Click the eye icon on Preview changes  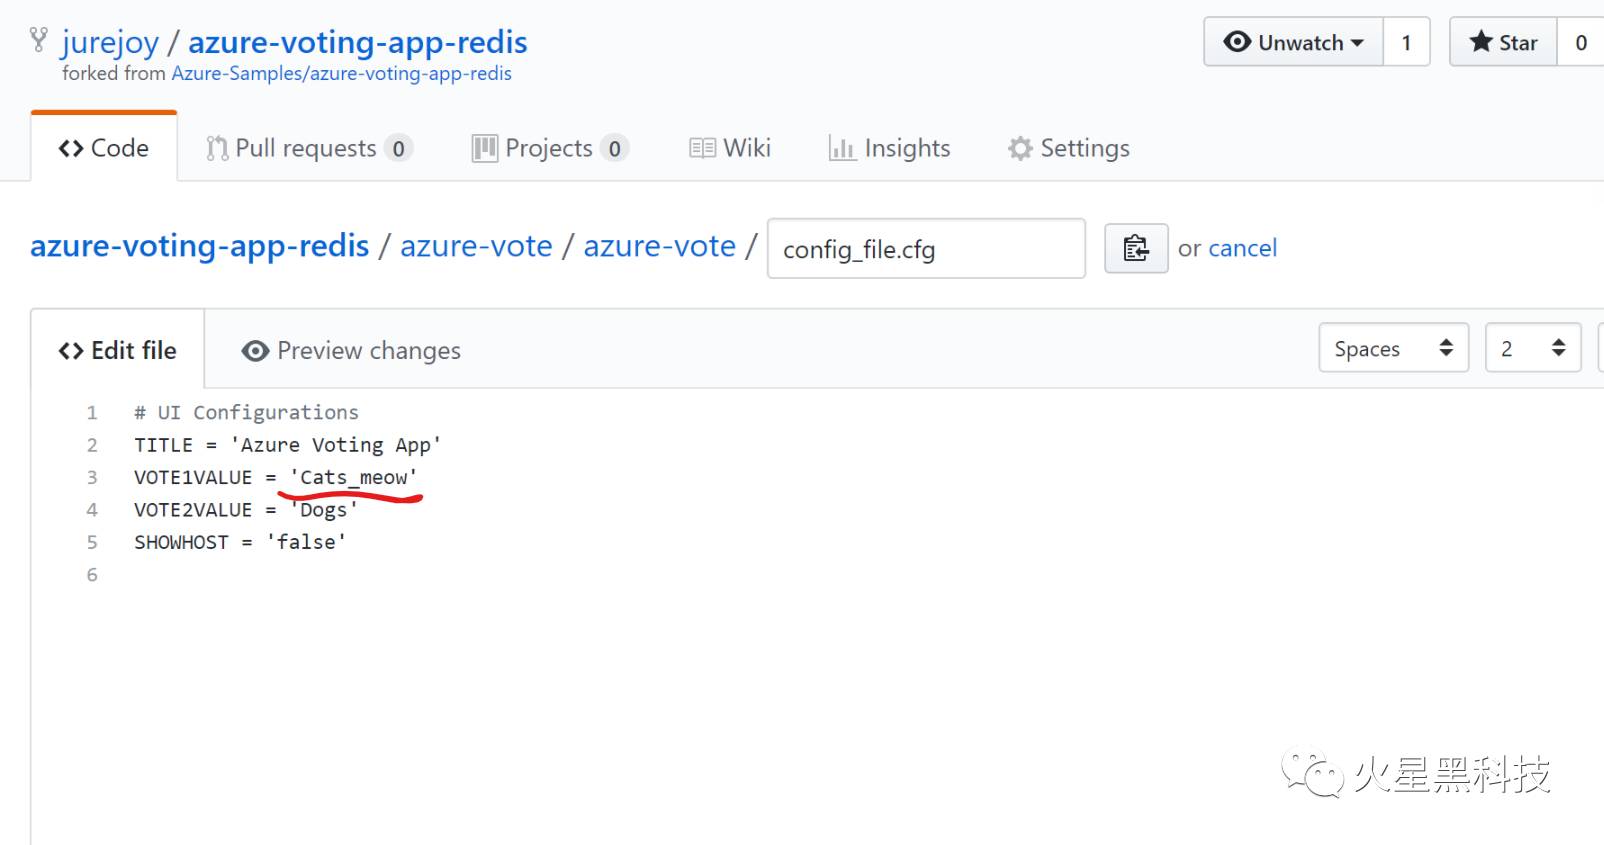click(255, 351)
